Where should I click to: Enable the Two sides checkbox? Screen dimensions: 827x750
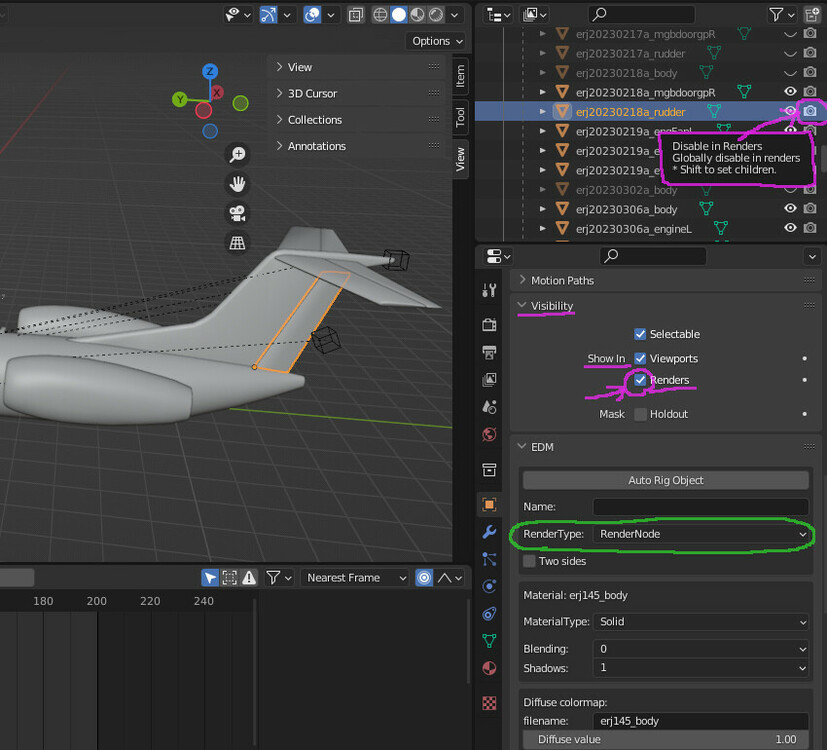click(x=530, y=561)
